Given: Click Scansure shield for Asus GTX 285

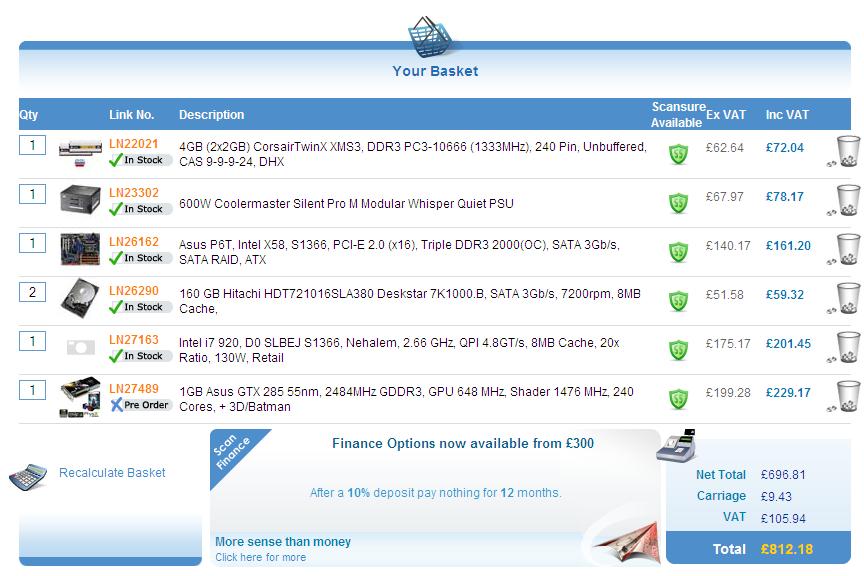Looking at the screenshot, I should pos(679,399).
